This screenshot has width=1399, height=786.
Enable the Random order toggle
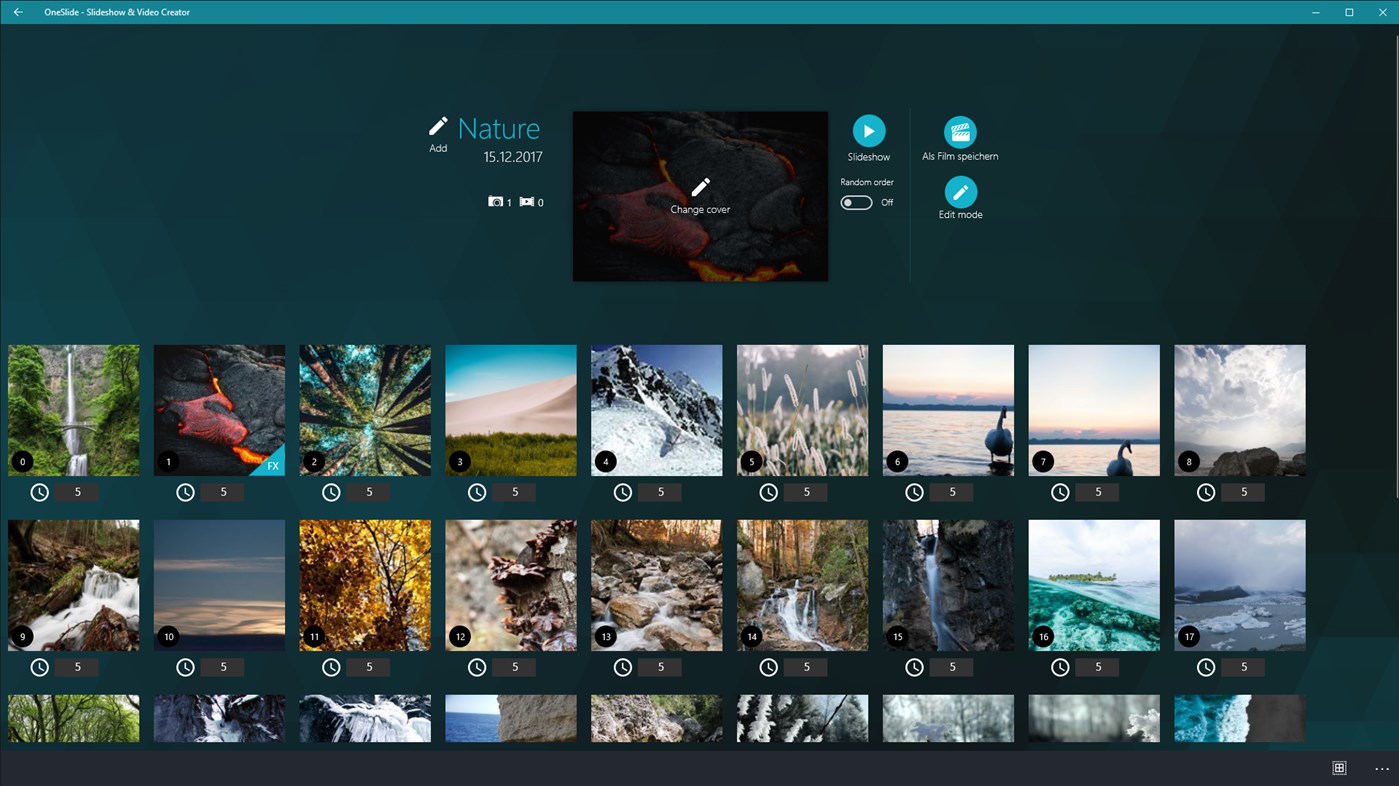[856, 202]
